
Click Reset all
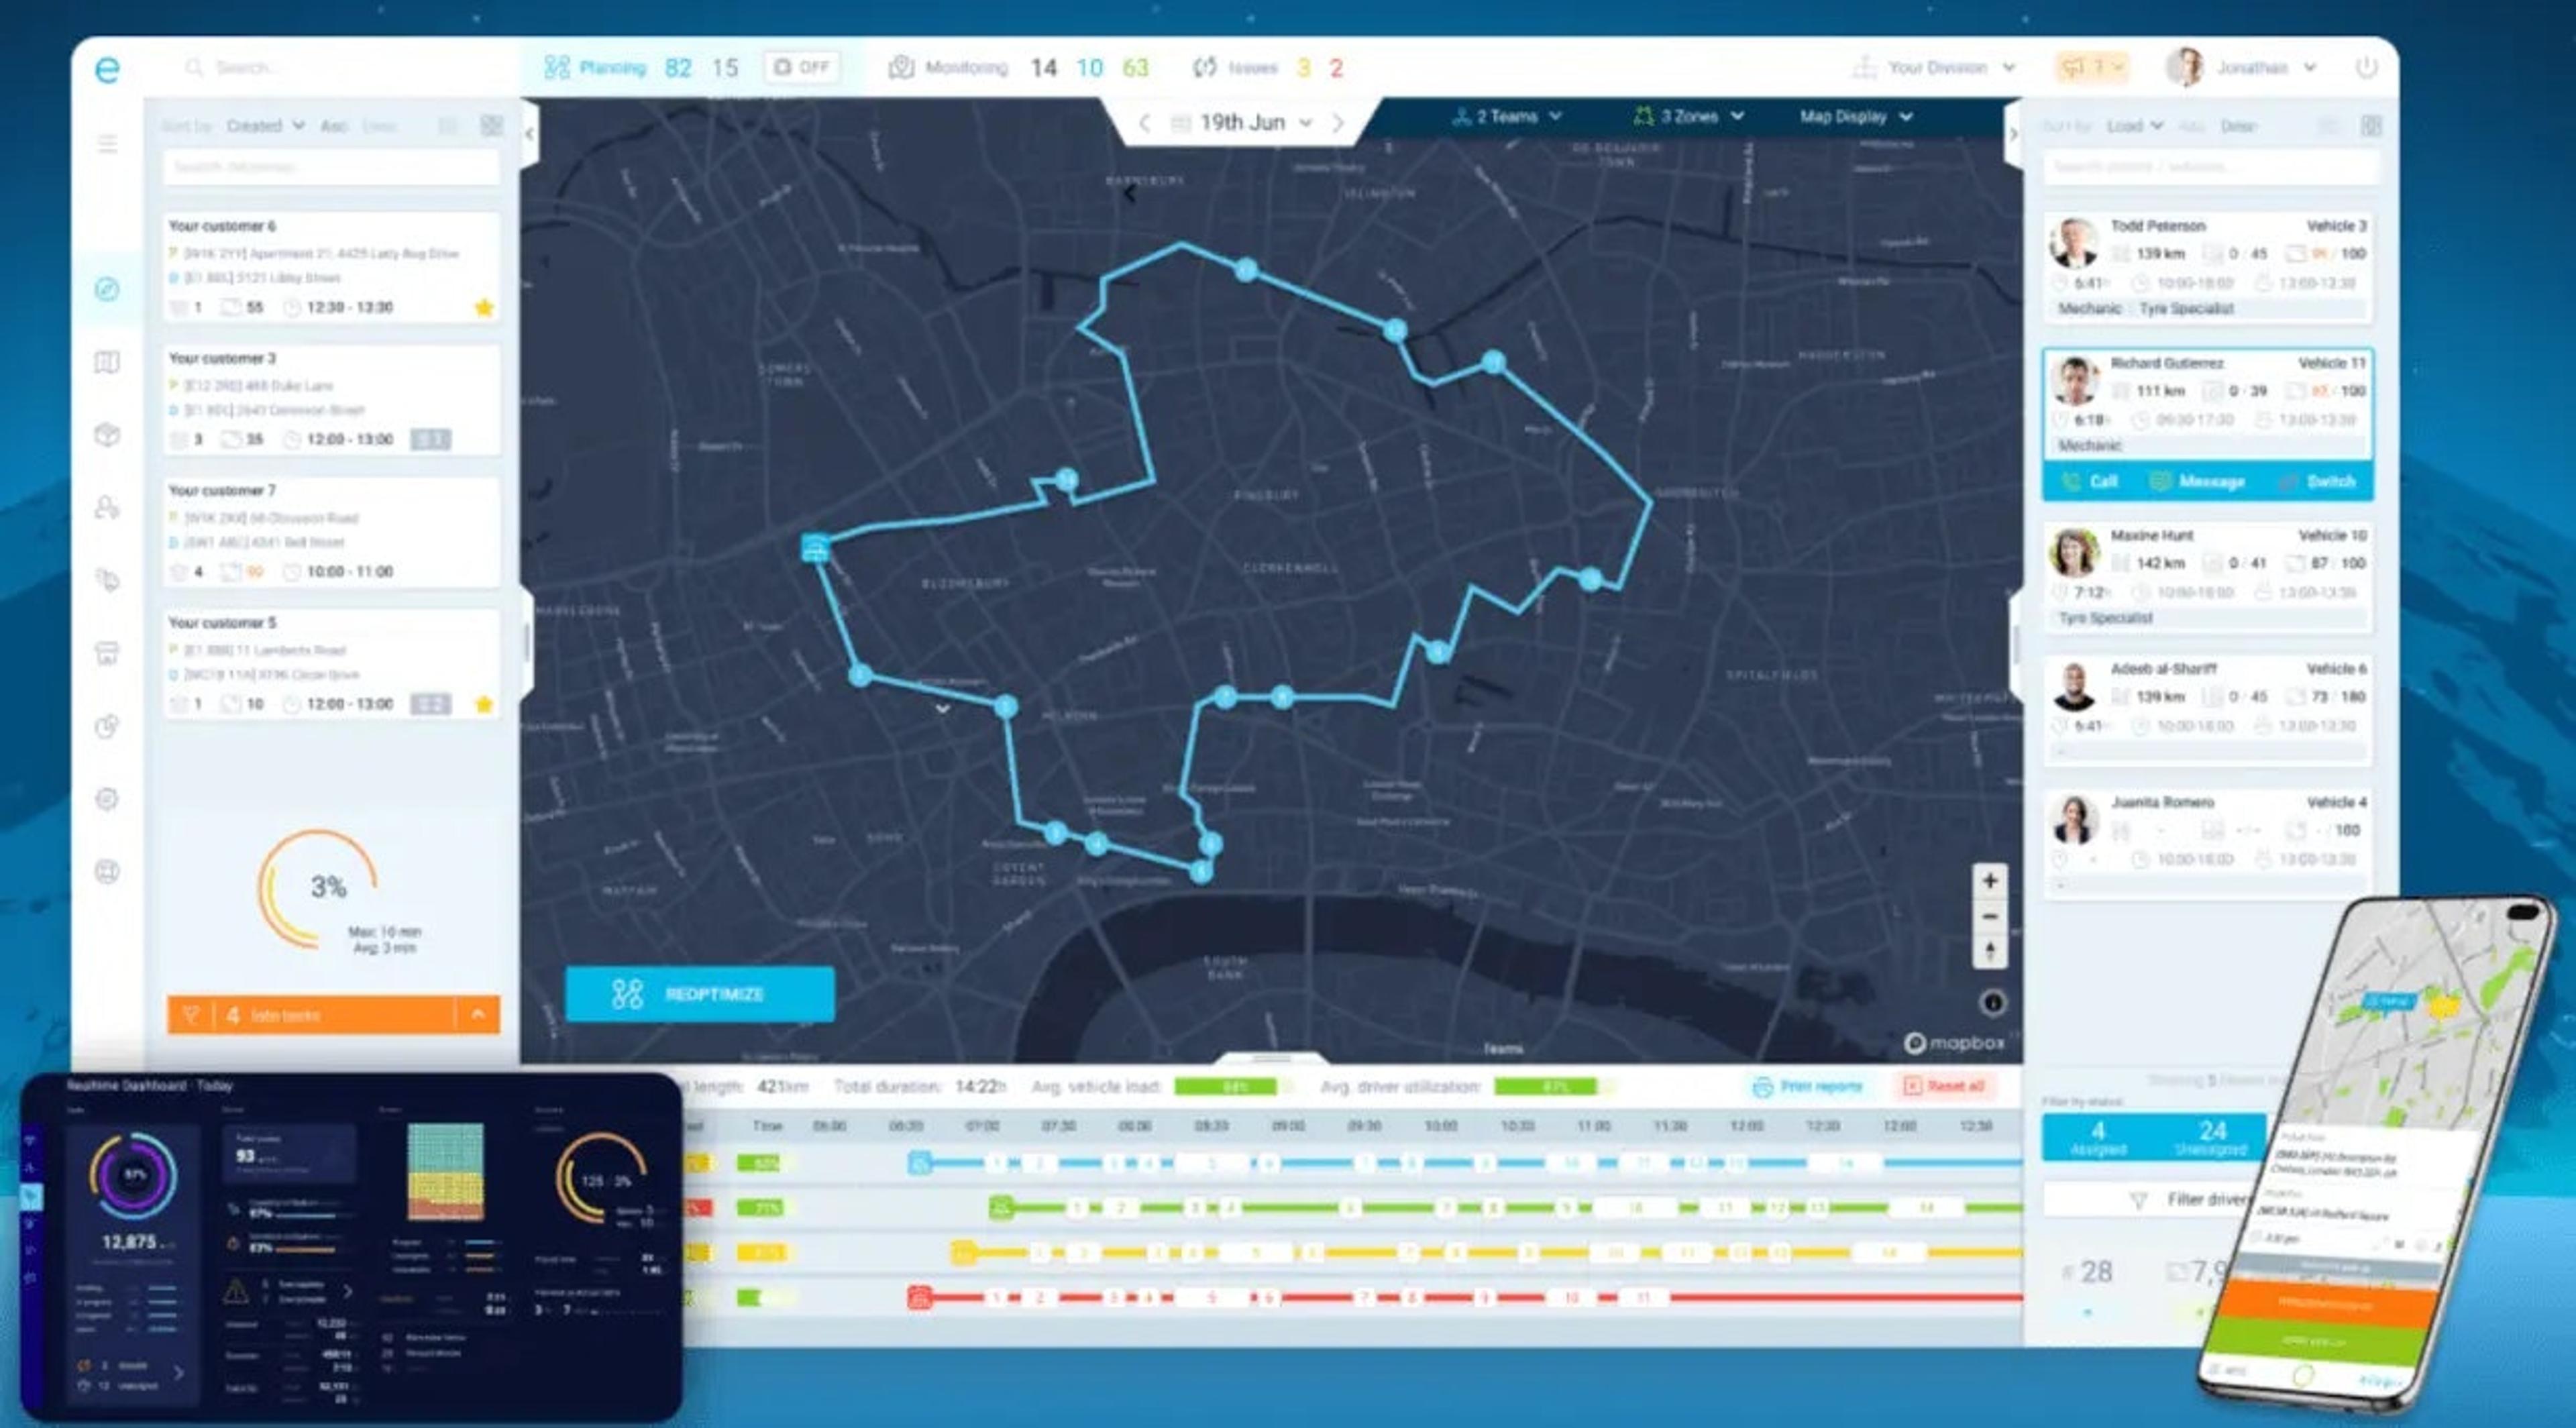pos(1944,1086)
